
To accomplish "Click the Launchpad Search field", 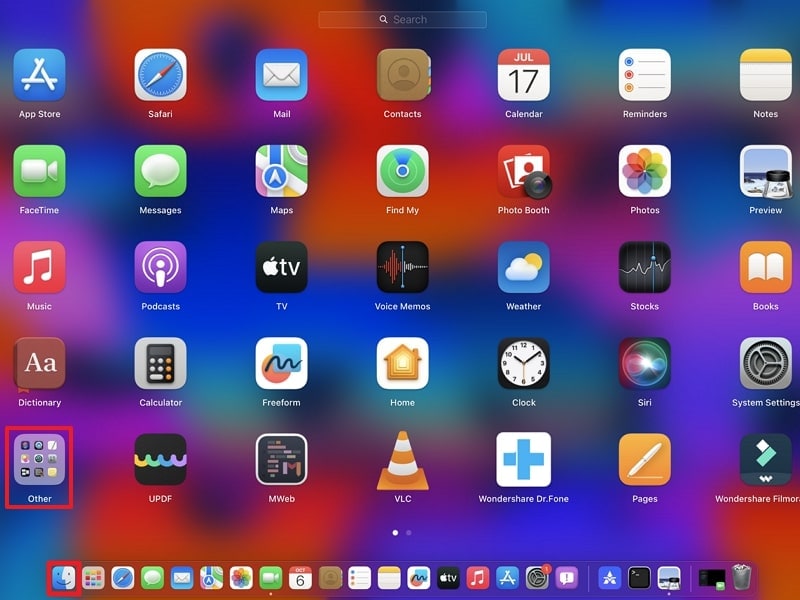I will pos(403,19).
